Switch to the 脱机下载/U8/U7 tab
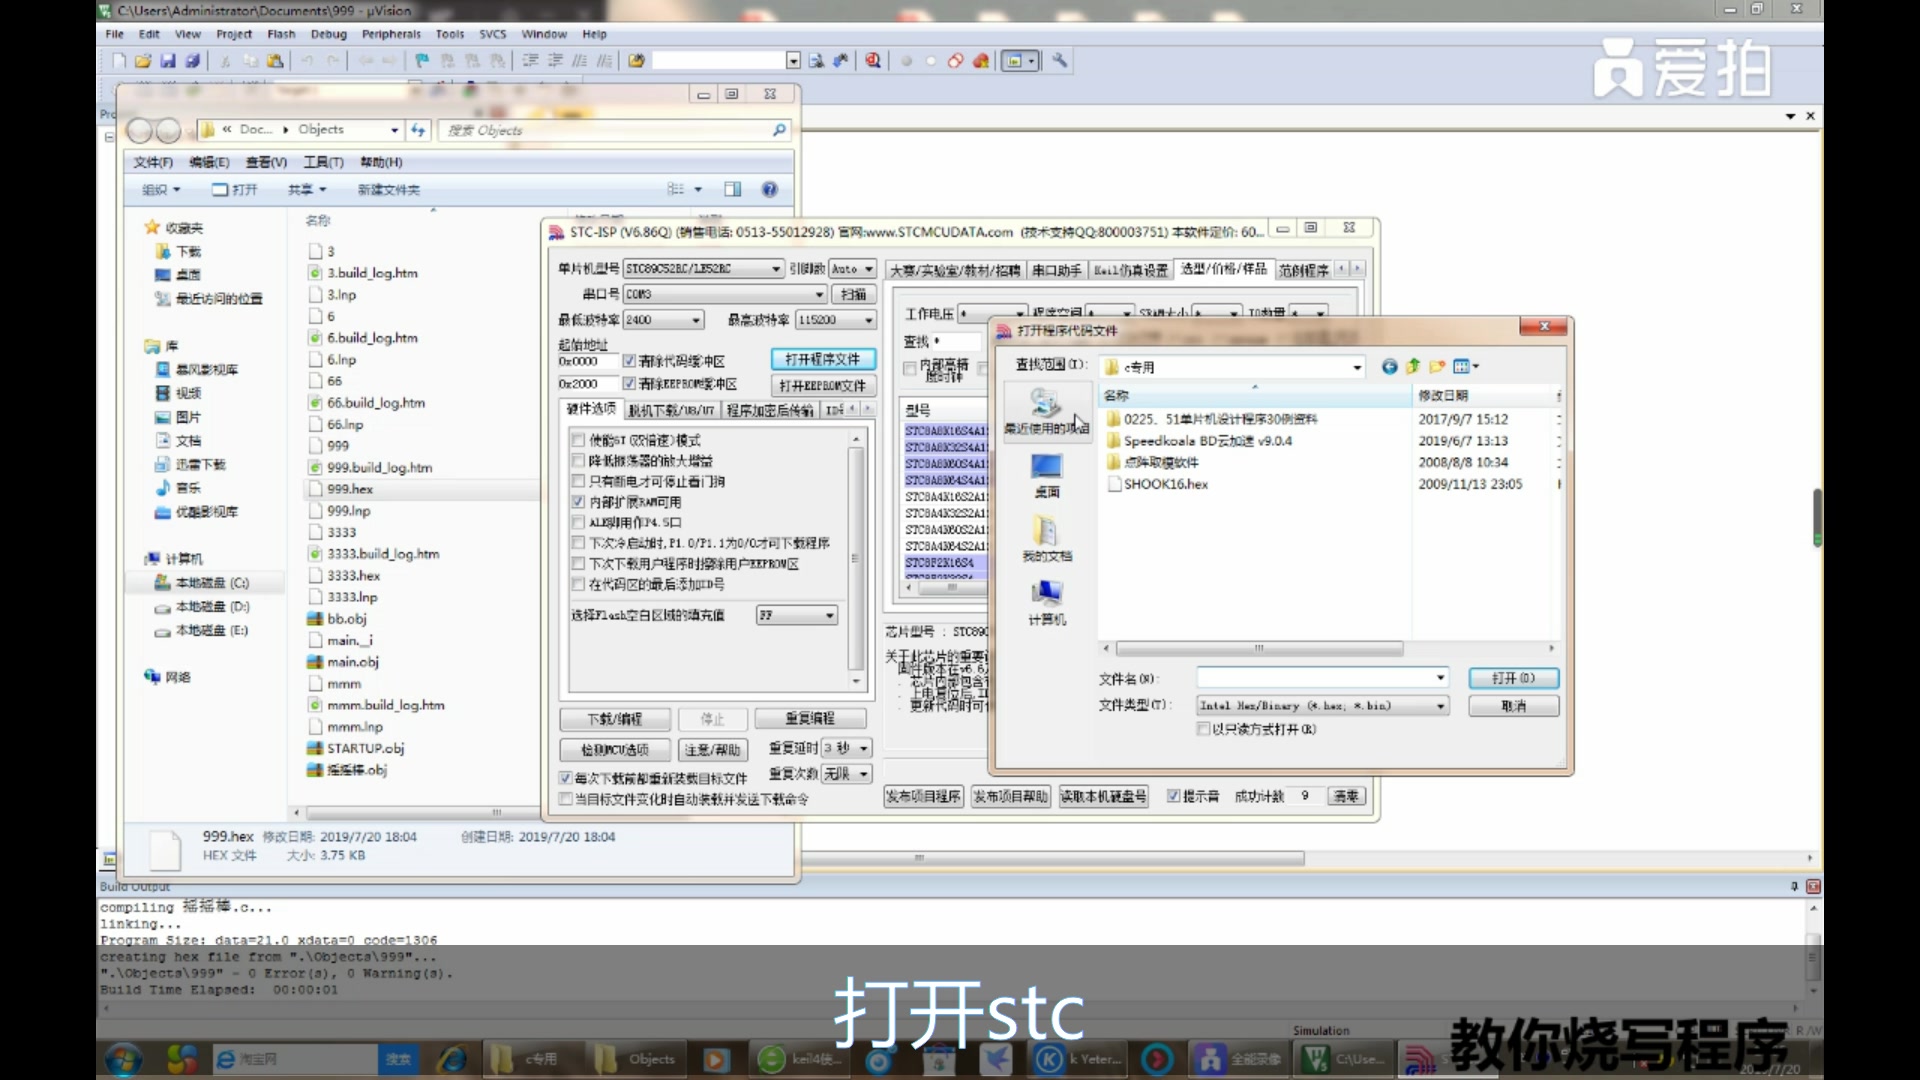Viewport: 1920px width, 1080px height. [x=672, y=409]
